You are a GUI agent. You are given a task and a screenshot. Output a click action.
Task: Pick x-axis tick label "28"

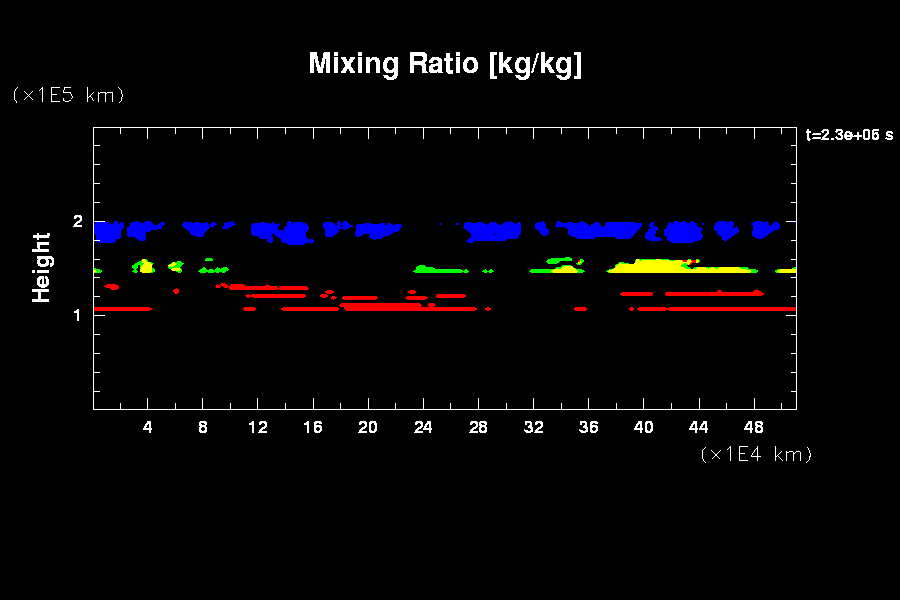[478, 428]
